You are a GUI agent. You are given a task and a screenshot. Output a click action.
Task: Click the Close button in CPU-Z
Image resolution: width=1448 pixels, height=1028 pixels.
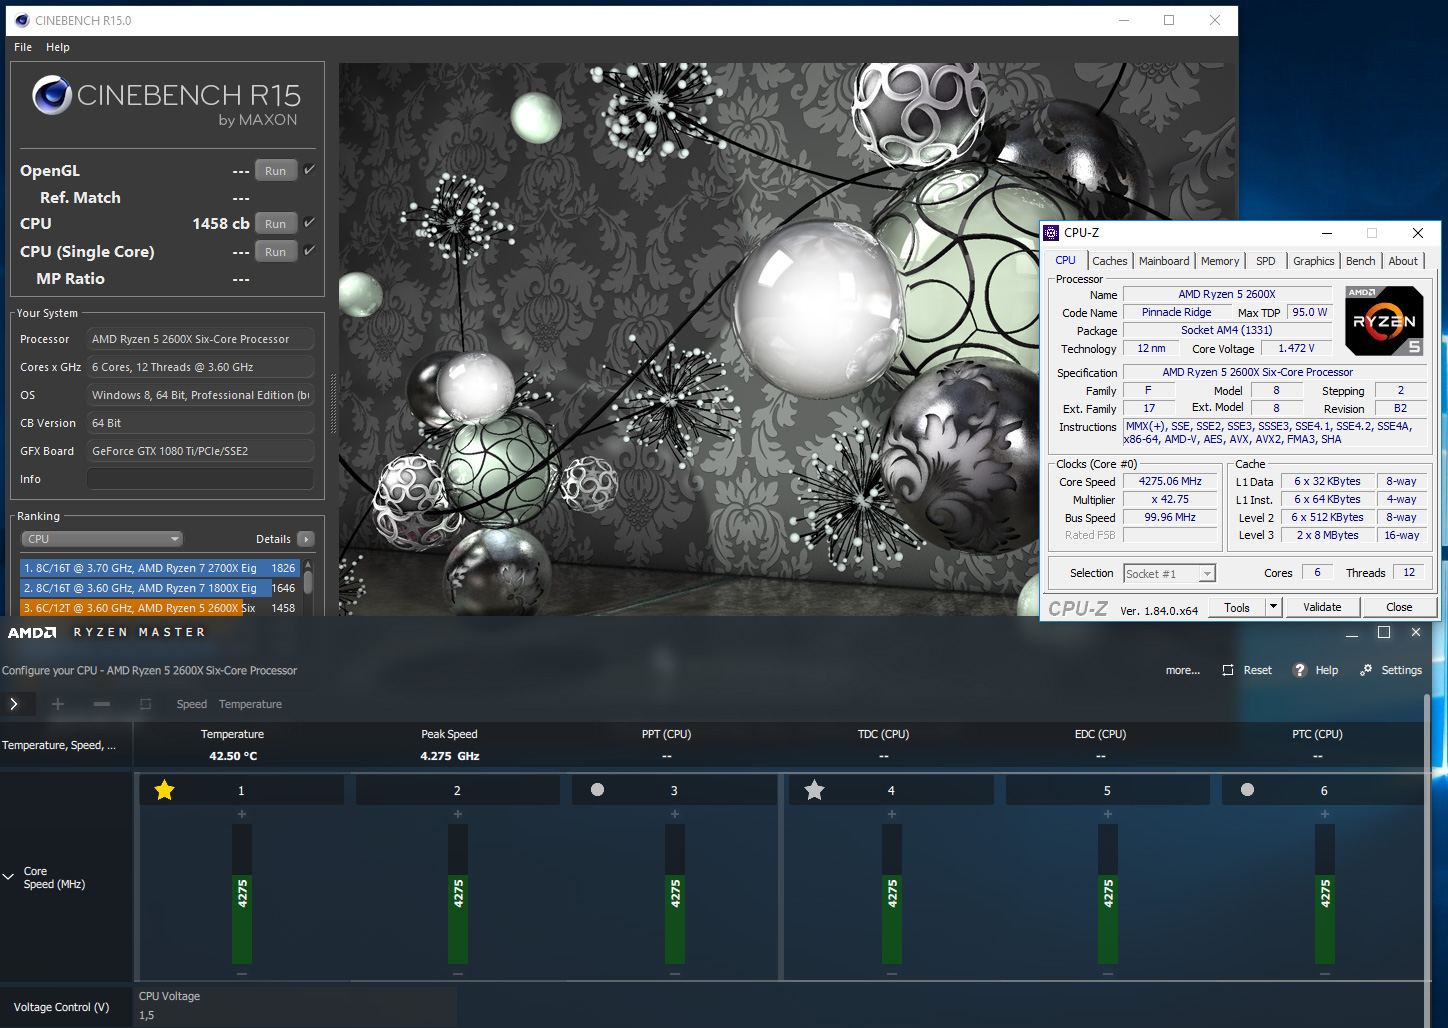click(1399, 607)
